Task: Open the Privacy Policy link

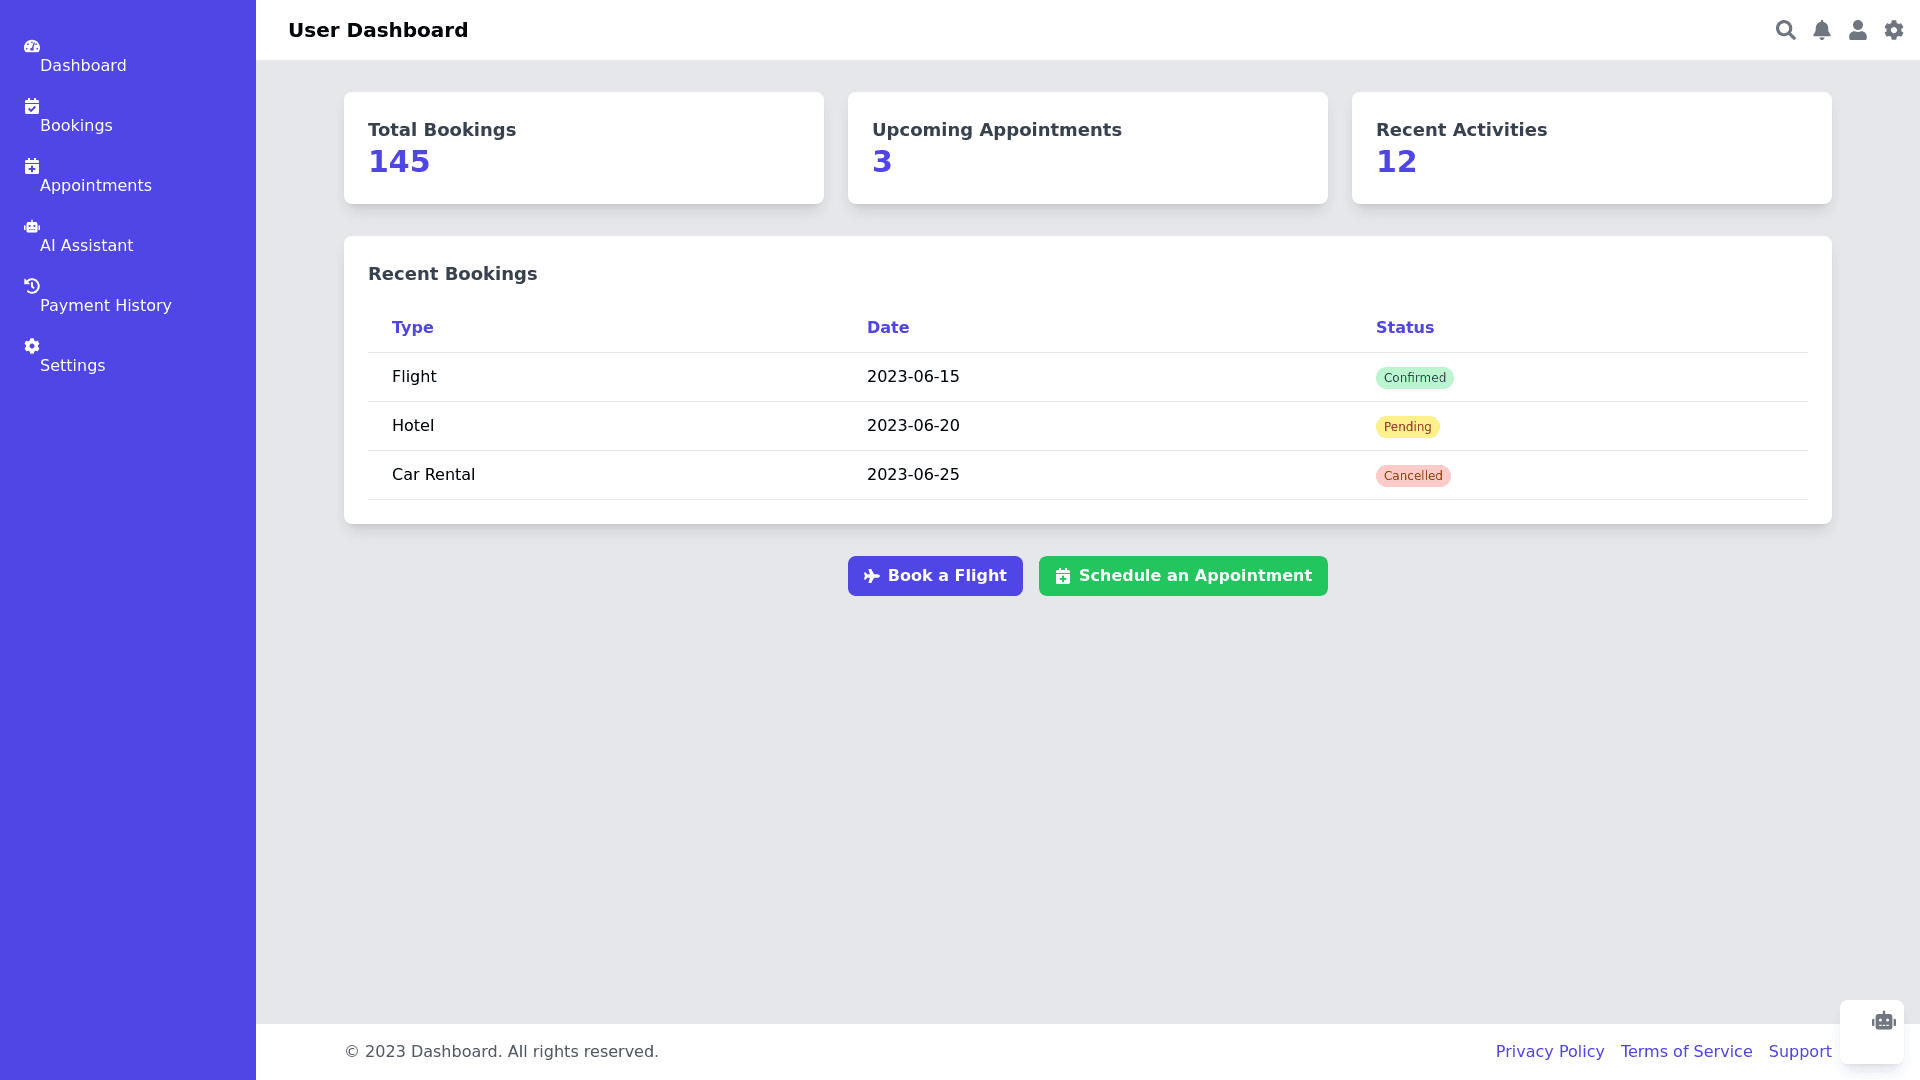Action: click(1549, 1051)
